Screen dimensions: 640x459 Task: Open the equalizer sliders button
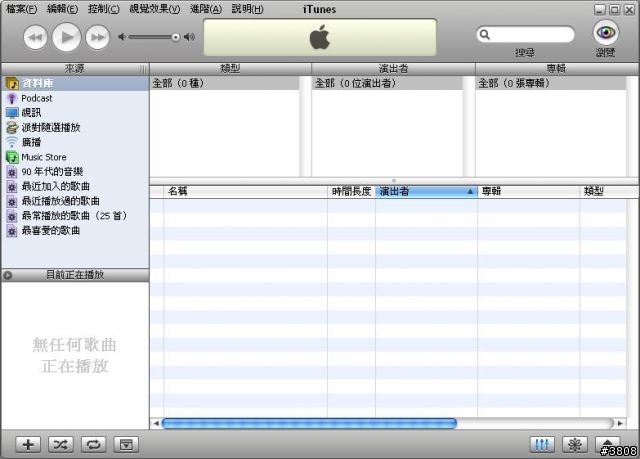(x=542, y=444)
